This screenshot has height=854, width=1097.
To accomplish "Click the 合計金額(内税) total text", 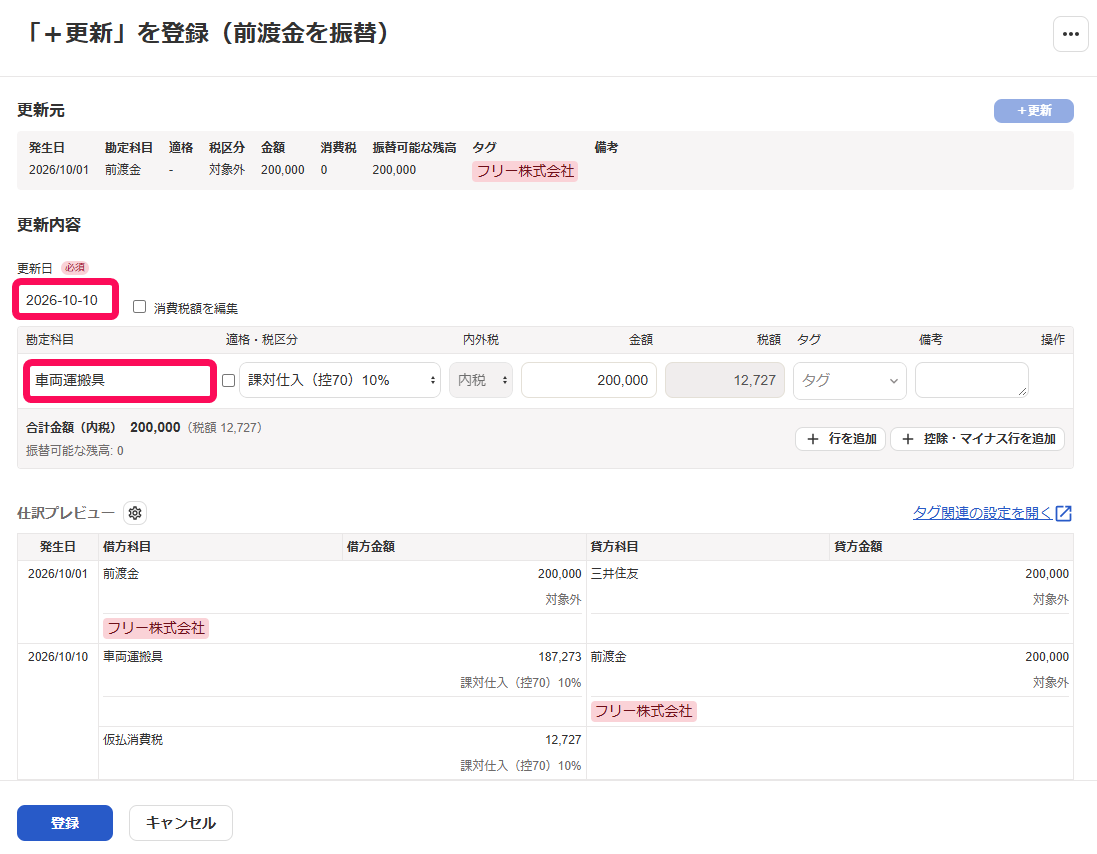I will (71, 427).
